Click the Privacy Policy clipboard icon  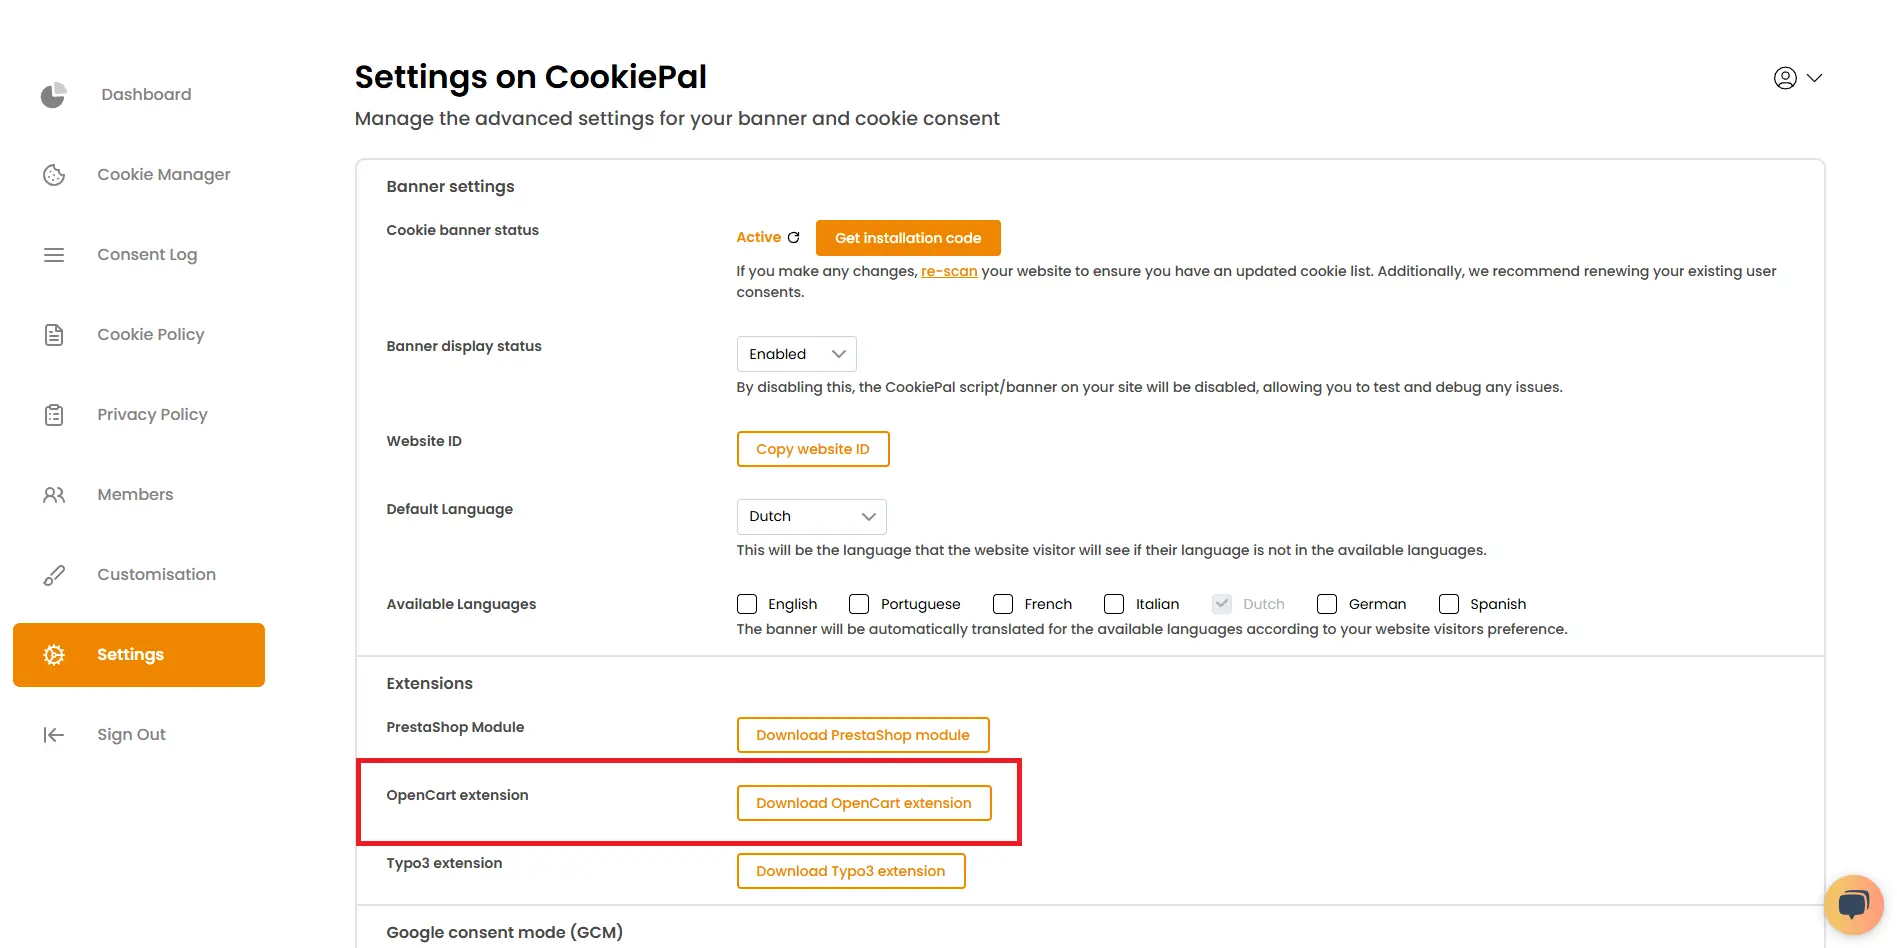click(53, 414)
